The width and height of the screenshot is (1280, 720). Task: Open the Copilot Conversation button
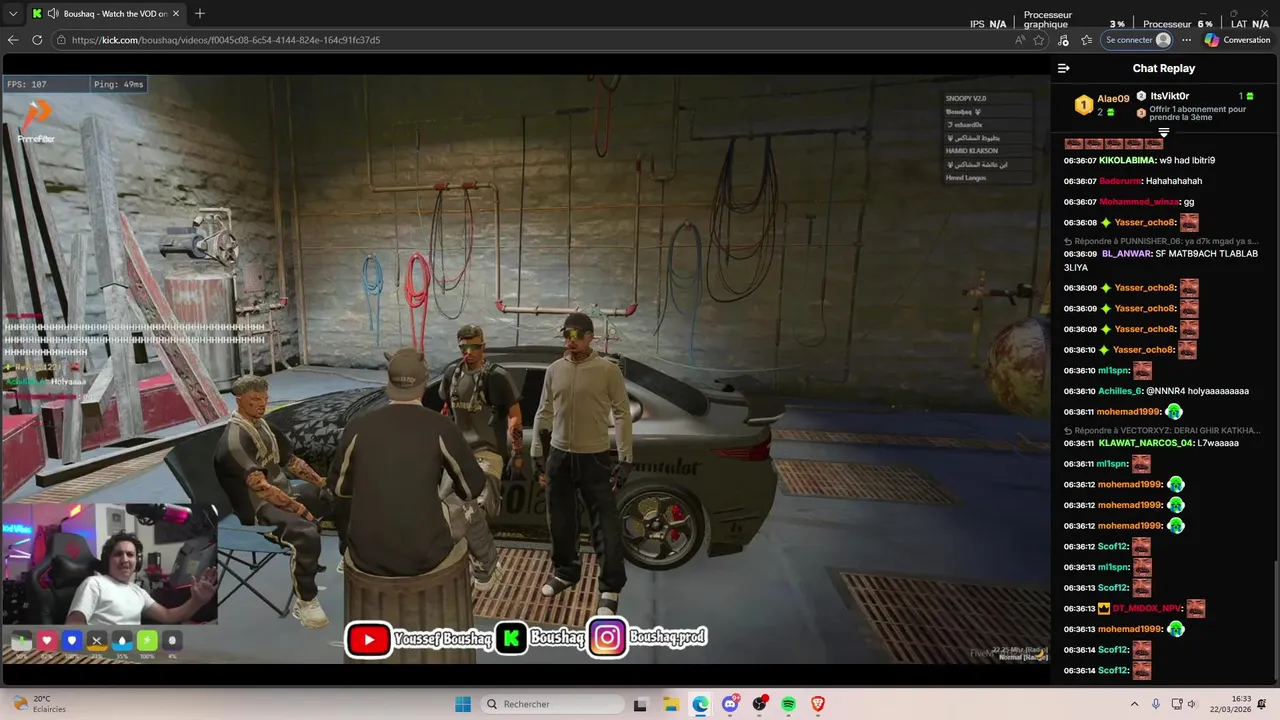(1237, 40)
